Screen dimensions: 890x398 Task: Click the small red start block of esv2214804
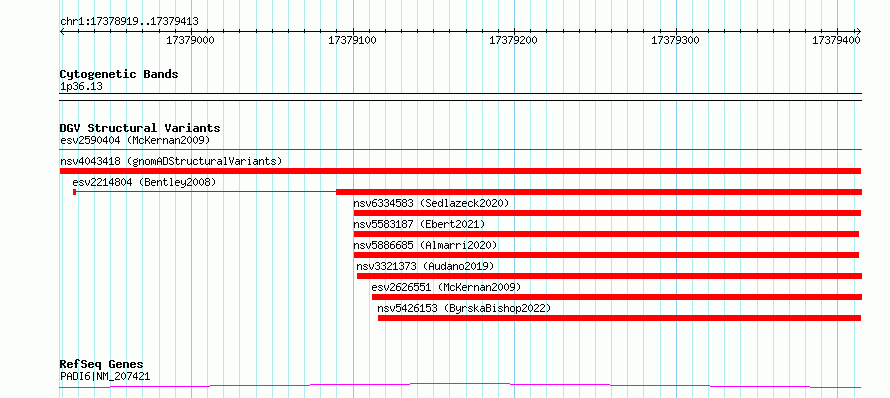coord(74,192)
